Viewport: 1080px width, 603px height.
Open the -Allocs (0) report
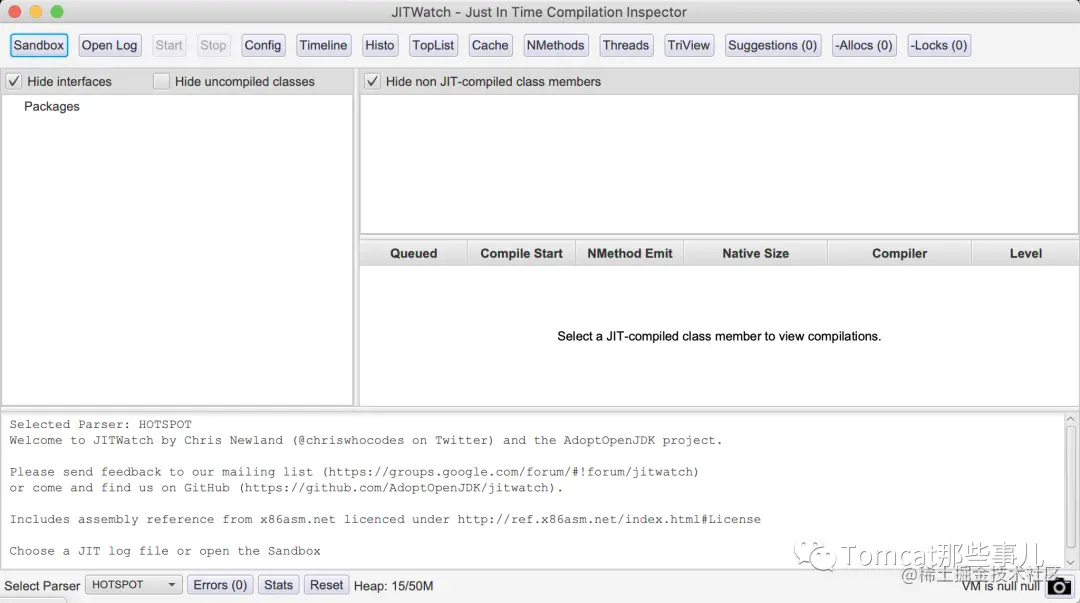[864, 45]
